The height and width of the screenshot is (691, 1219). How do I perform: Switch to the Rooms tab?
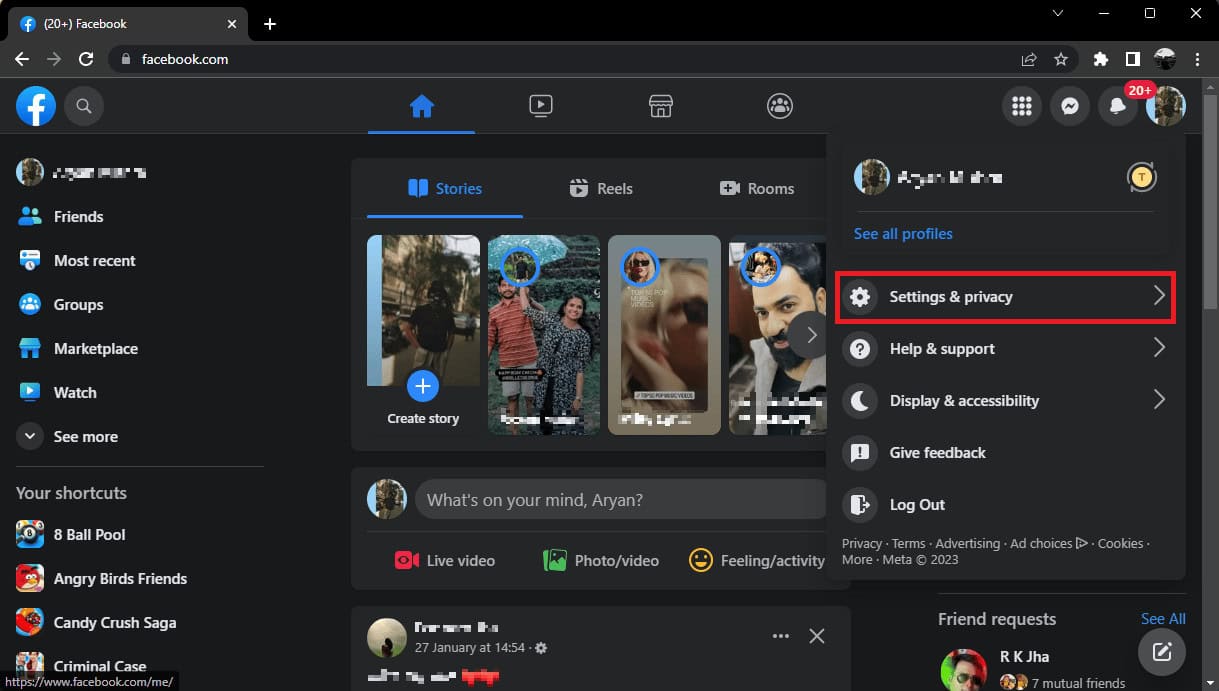pos(756,188)
